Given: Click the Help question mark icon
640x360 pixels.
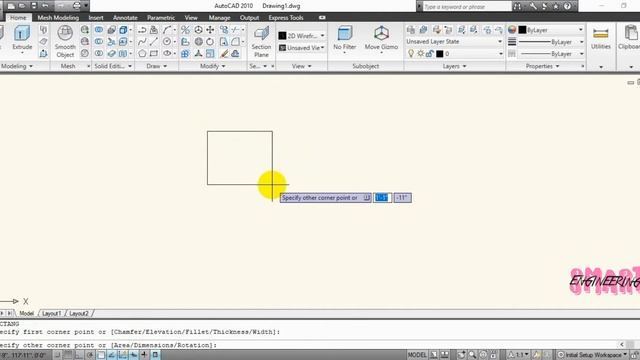Looking at the screenshot, I should coord(567,6).
